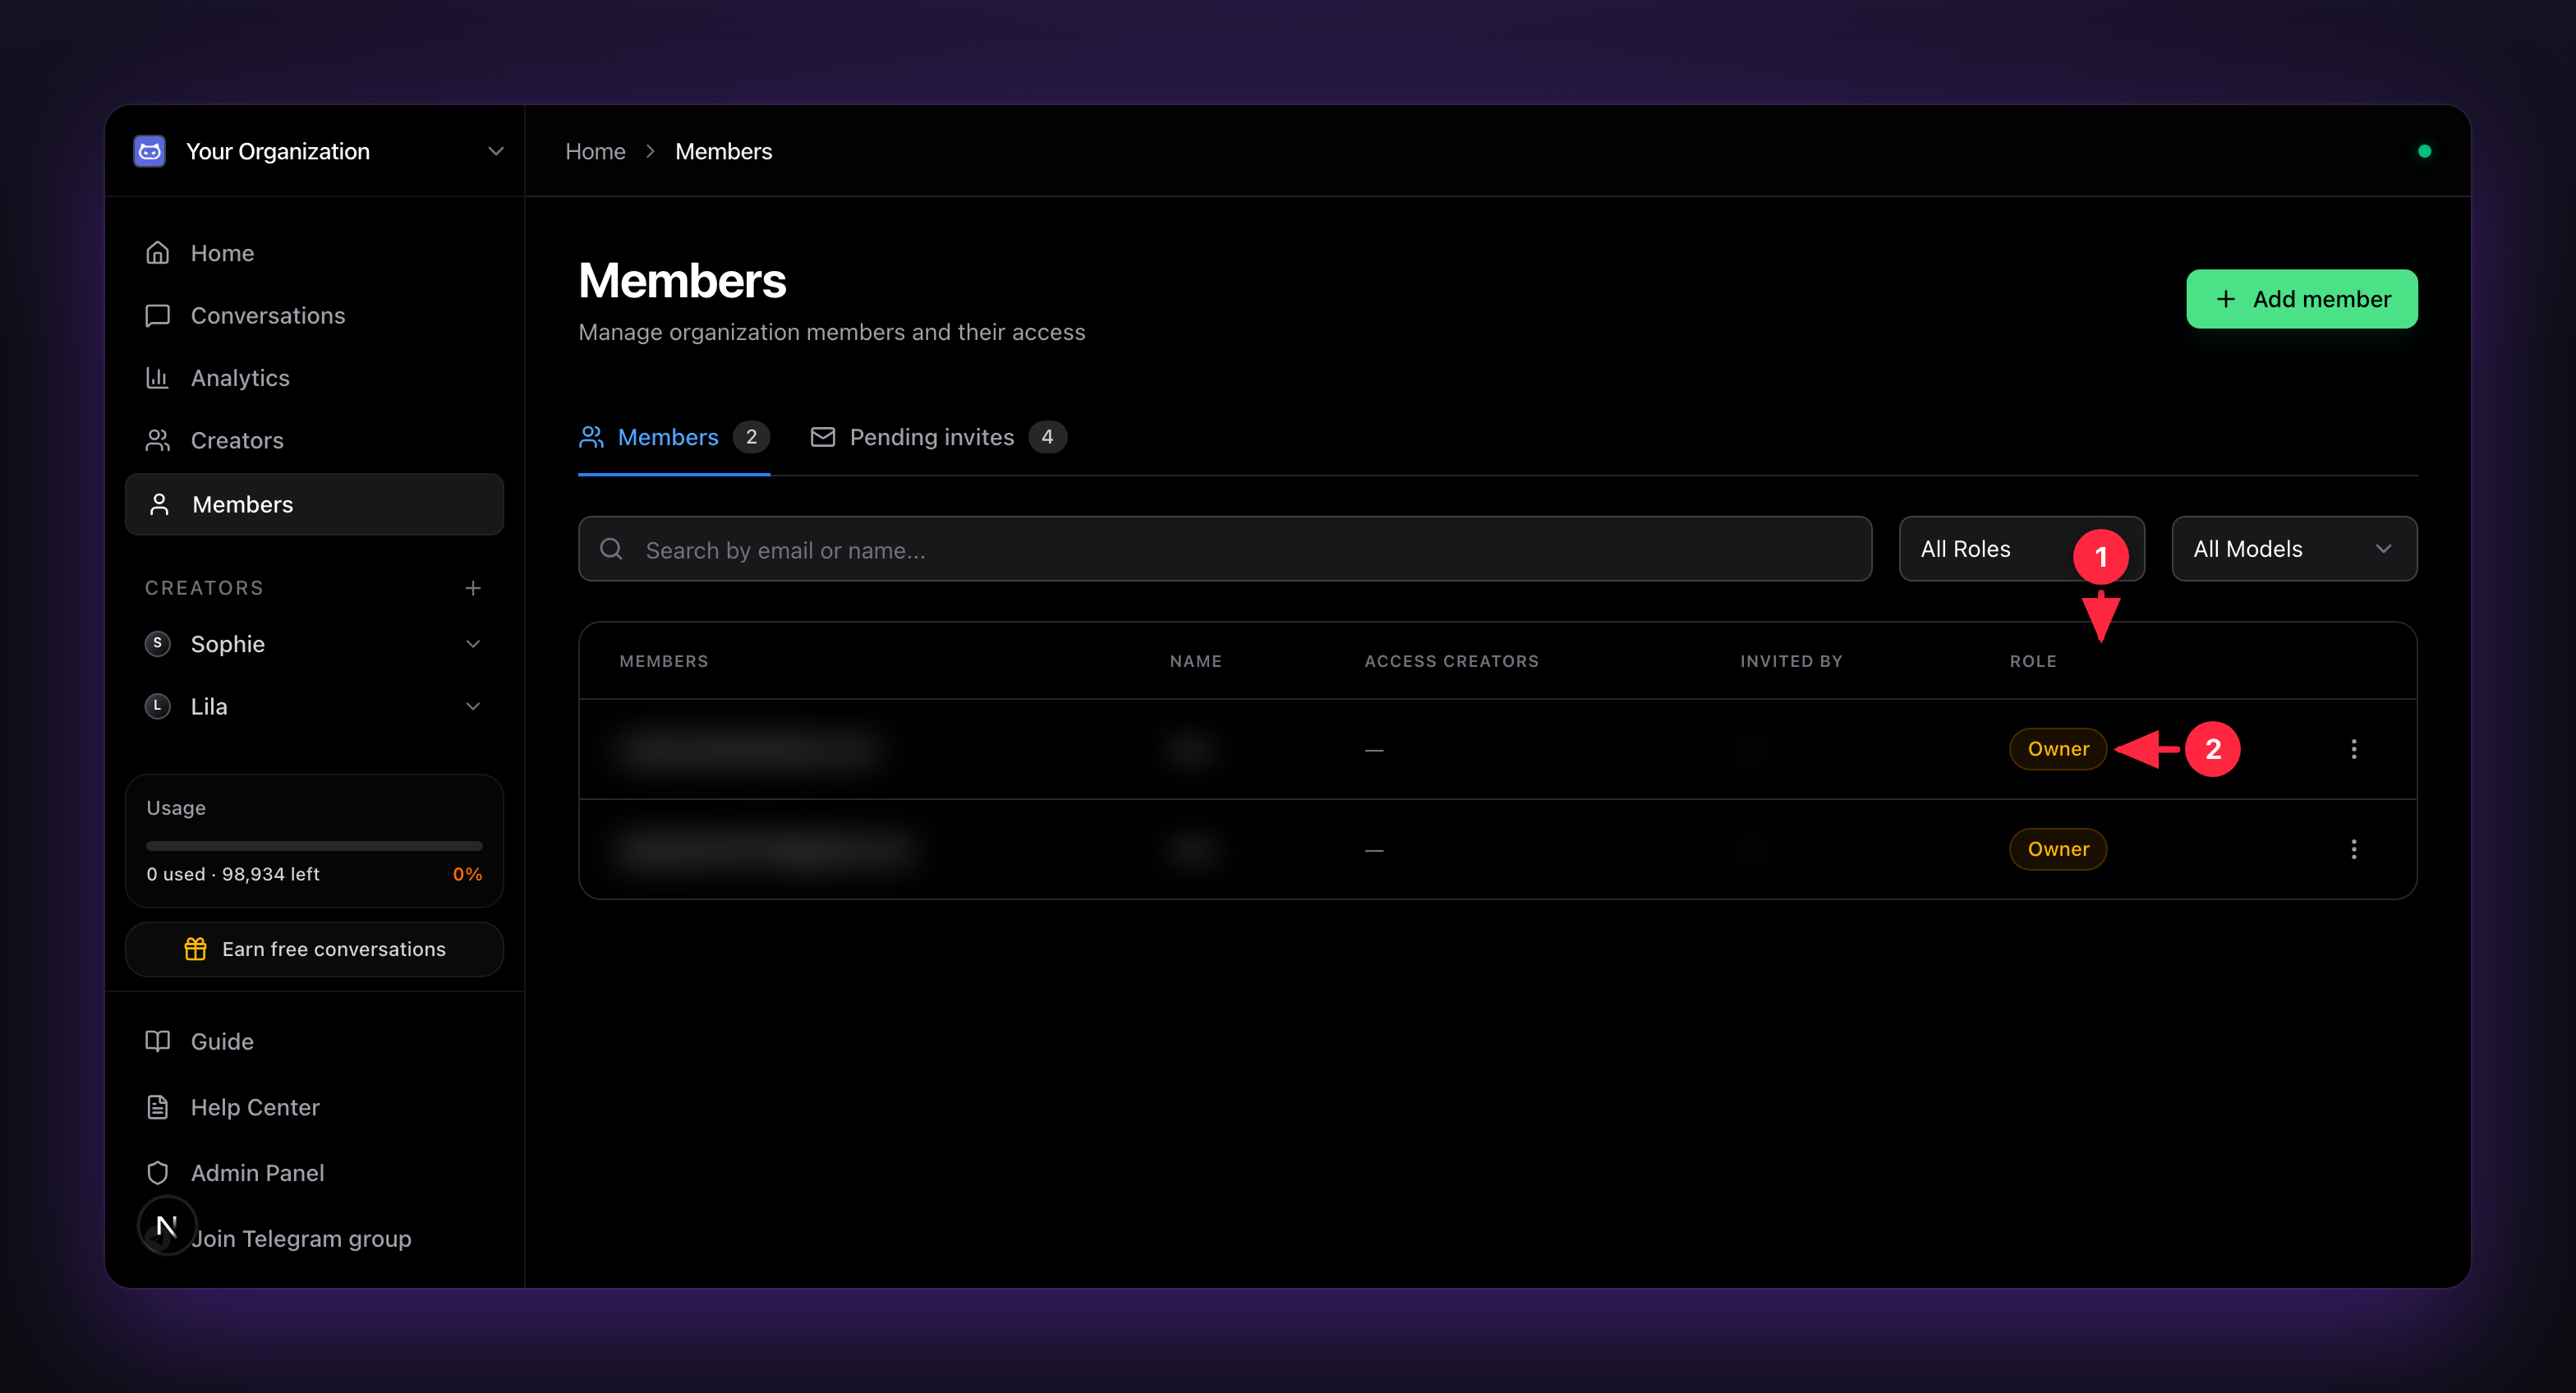Click the Members tab people icon

point(591,437)
